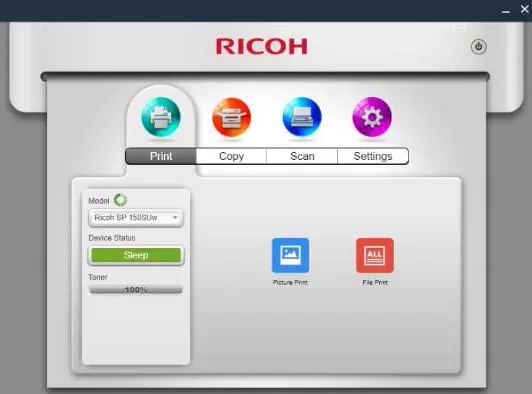Click the teal Print printer icon

point(161,117)
